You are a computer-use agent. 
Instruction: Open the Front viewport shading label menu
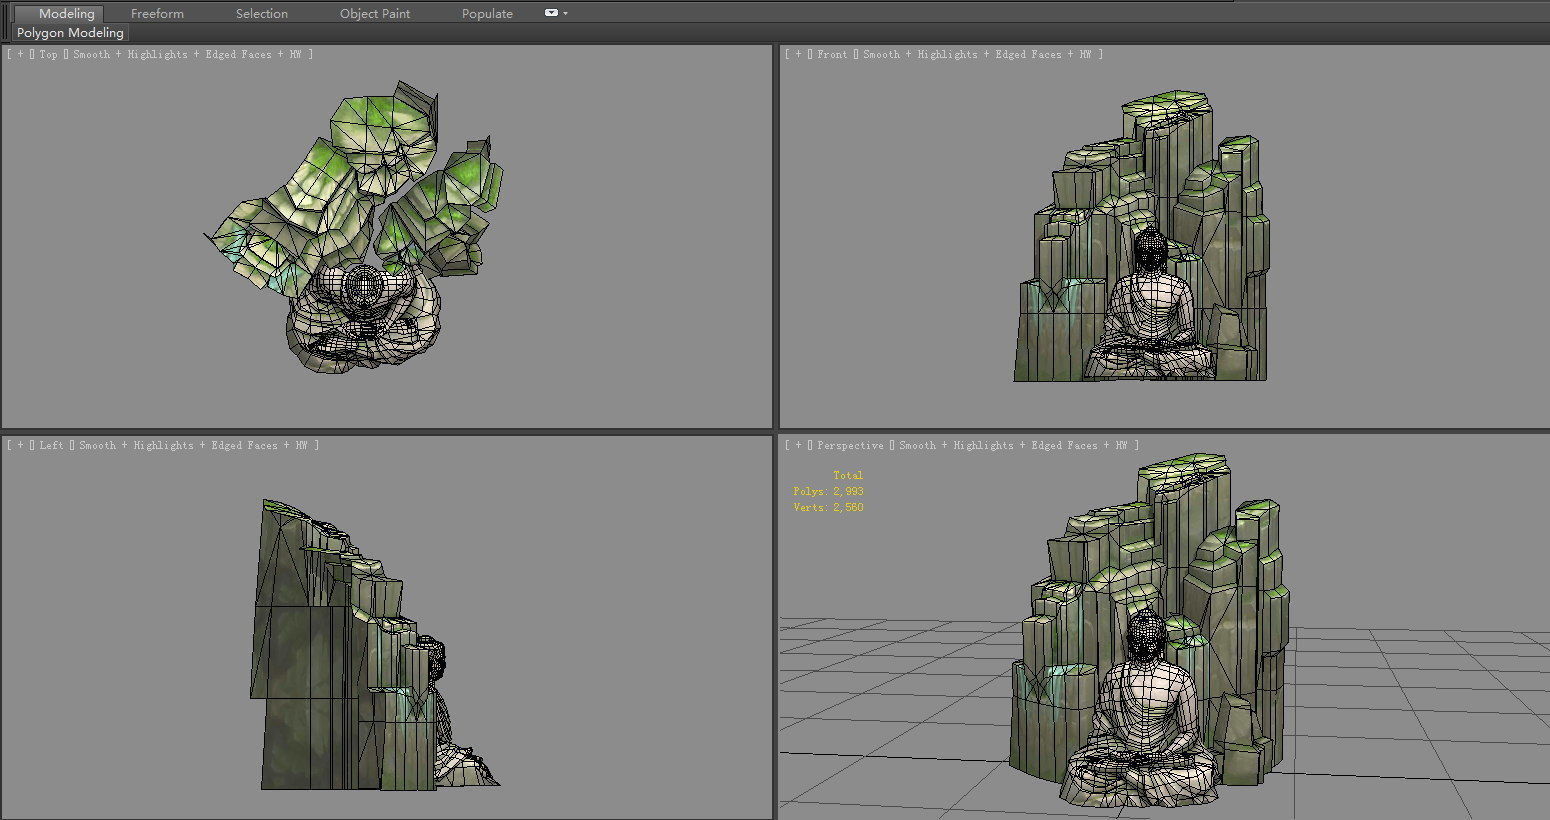point(977,54)
